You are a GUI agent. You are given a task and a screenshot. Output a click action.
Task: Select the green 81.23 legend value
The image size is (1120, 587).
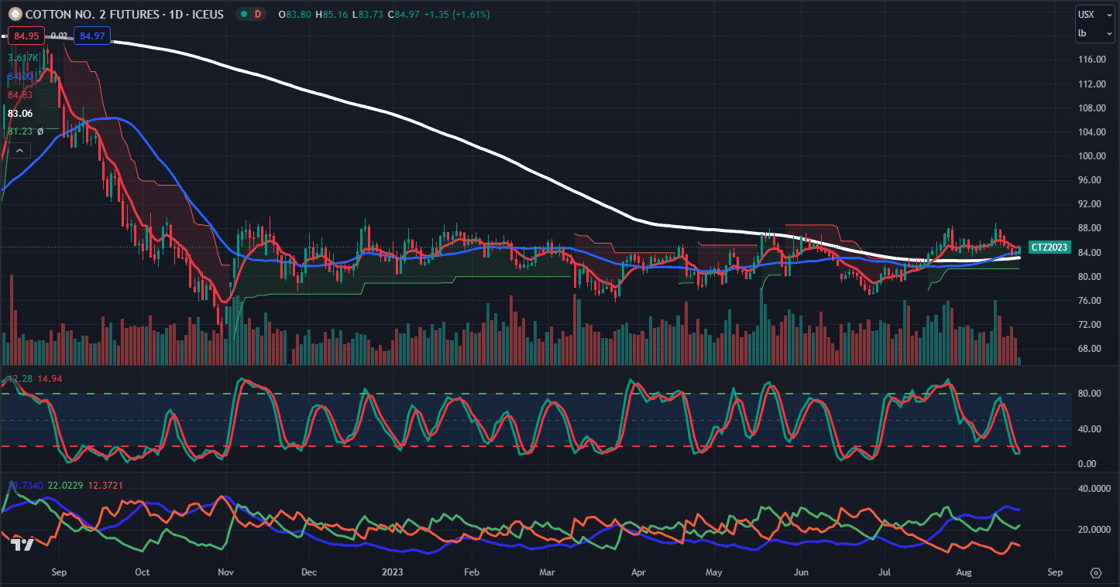click(20, 131)
